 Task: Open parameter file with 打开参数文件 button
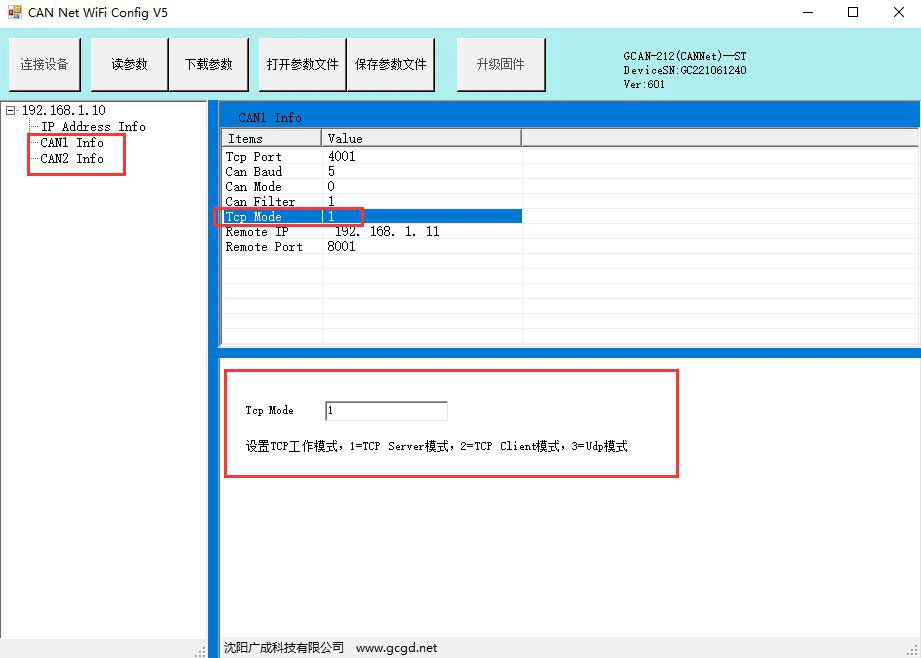point(302,64)
